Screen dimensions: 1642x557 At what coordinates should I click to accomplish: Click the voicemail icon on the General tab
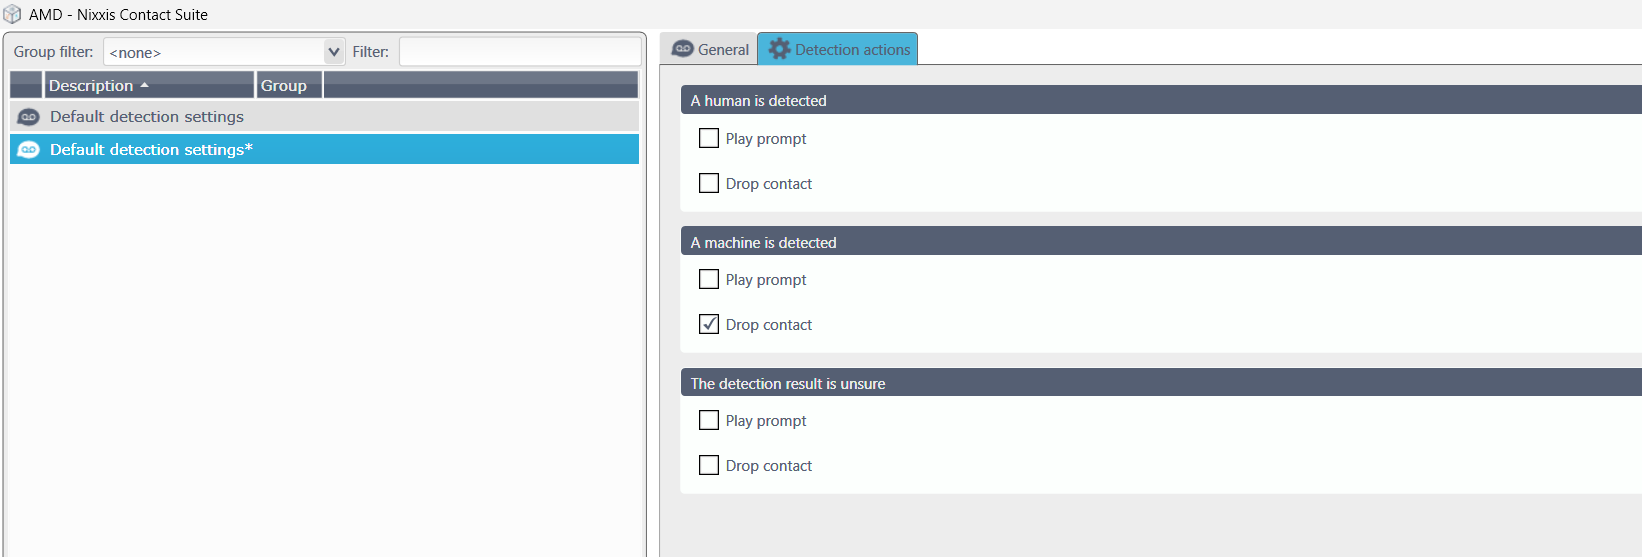(x=683, y=49)
